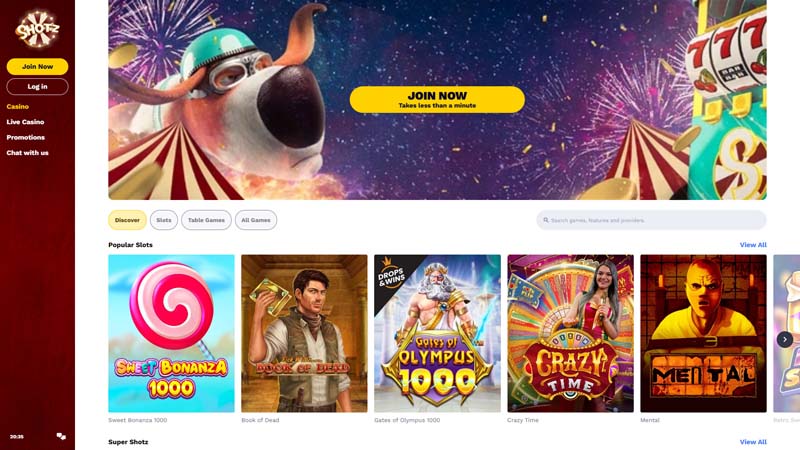Advance Popular Slots carousel with right arrow

tap(785, 339)
